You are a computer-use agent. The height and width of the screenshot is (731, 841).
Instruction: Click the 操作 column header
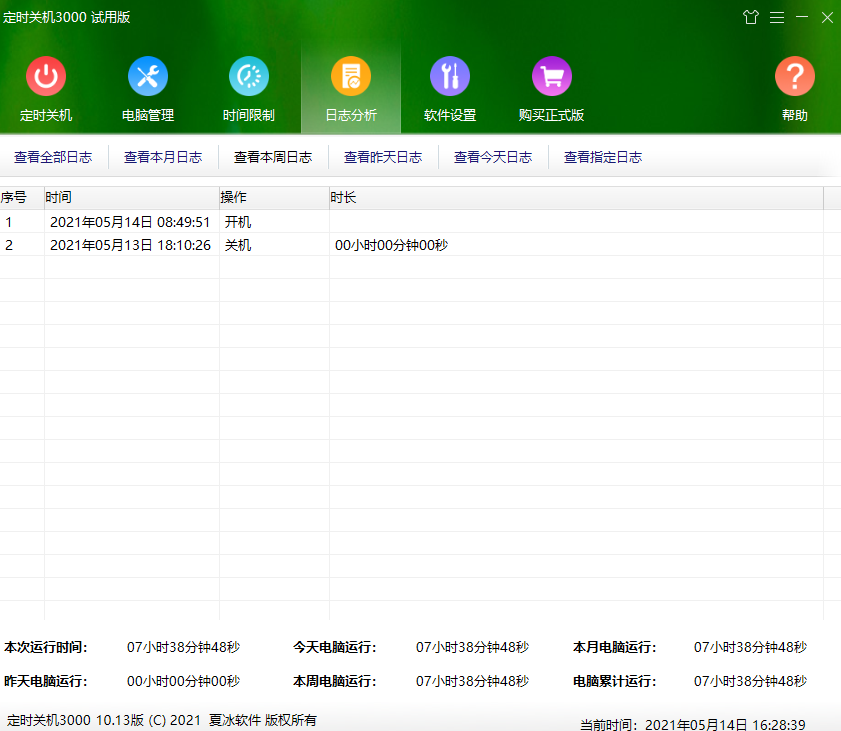tap(274, 198)
